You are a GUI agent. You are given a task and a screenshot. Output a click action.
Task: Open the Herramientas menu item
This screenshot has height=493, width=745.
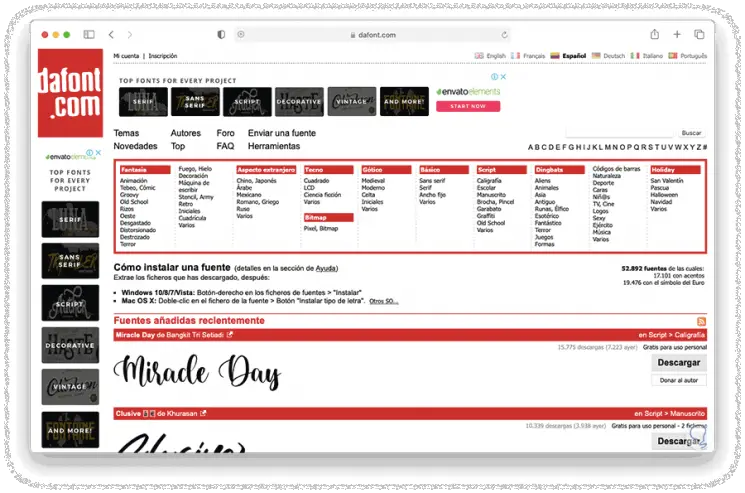click(275, 146)
